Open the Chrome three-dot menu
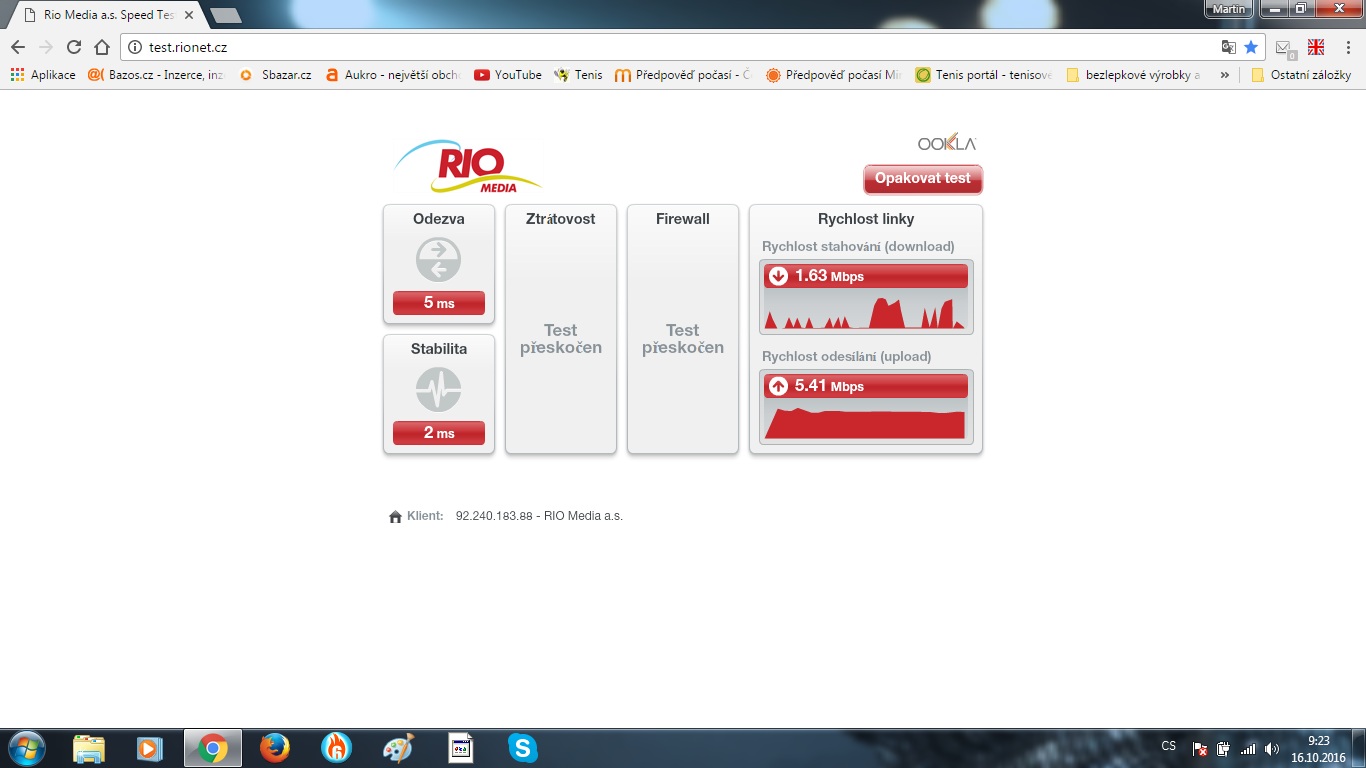 pos(1348,47)
